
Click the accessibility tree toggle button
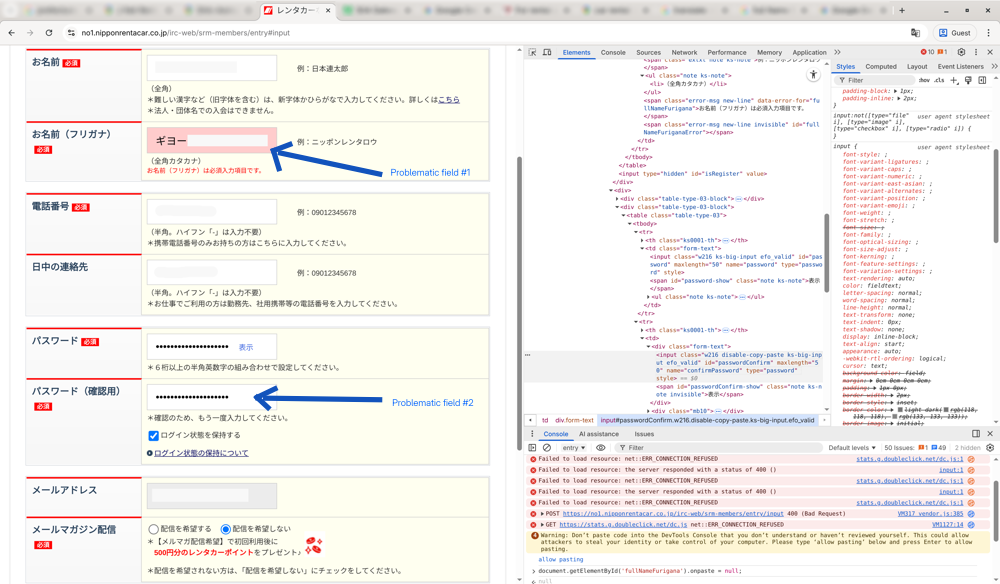[813, 75]
